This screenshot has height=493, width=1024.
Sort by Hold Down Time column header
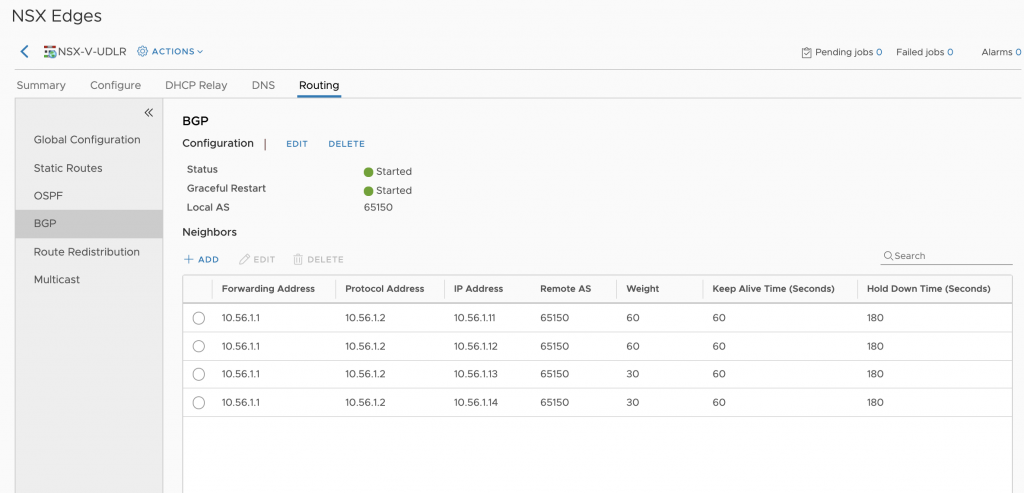tap(929, 289)
